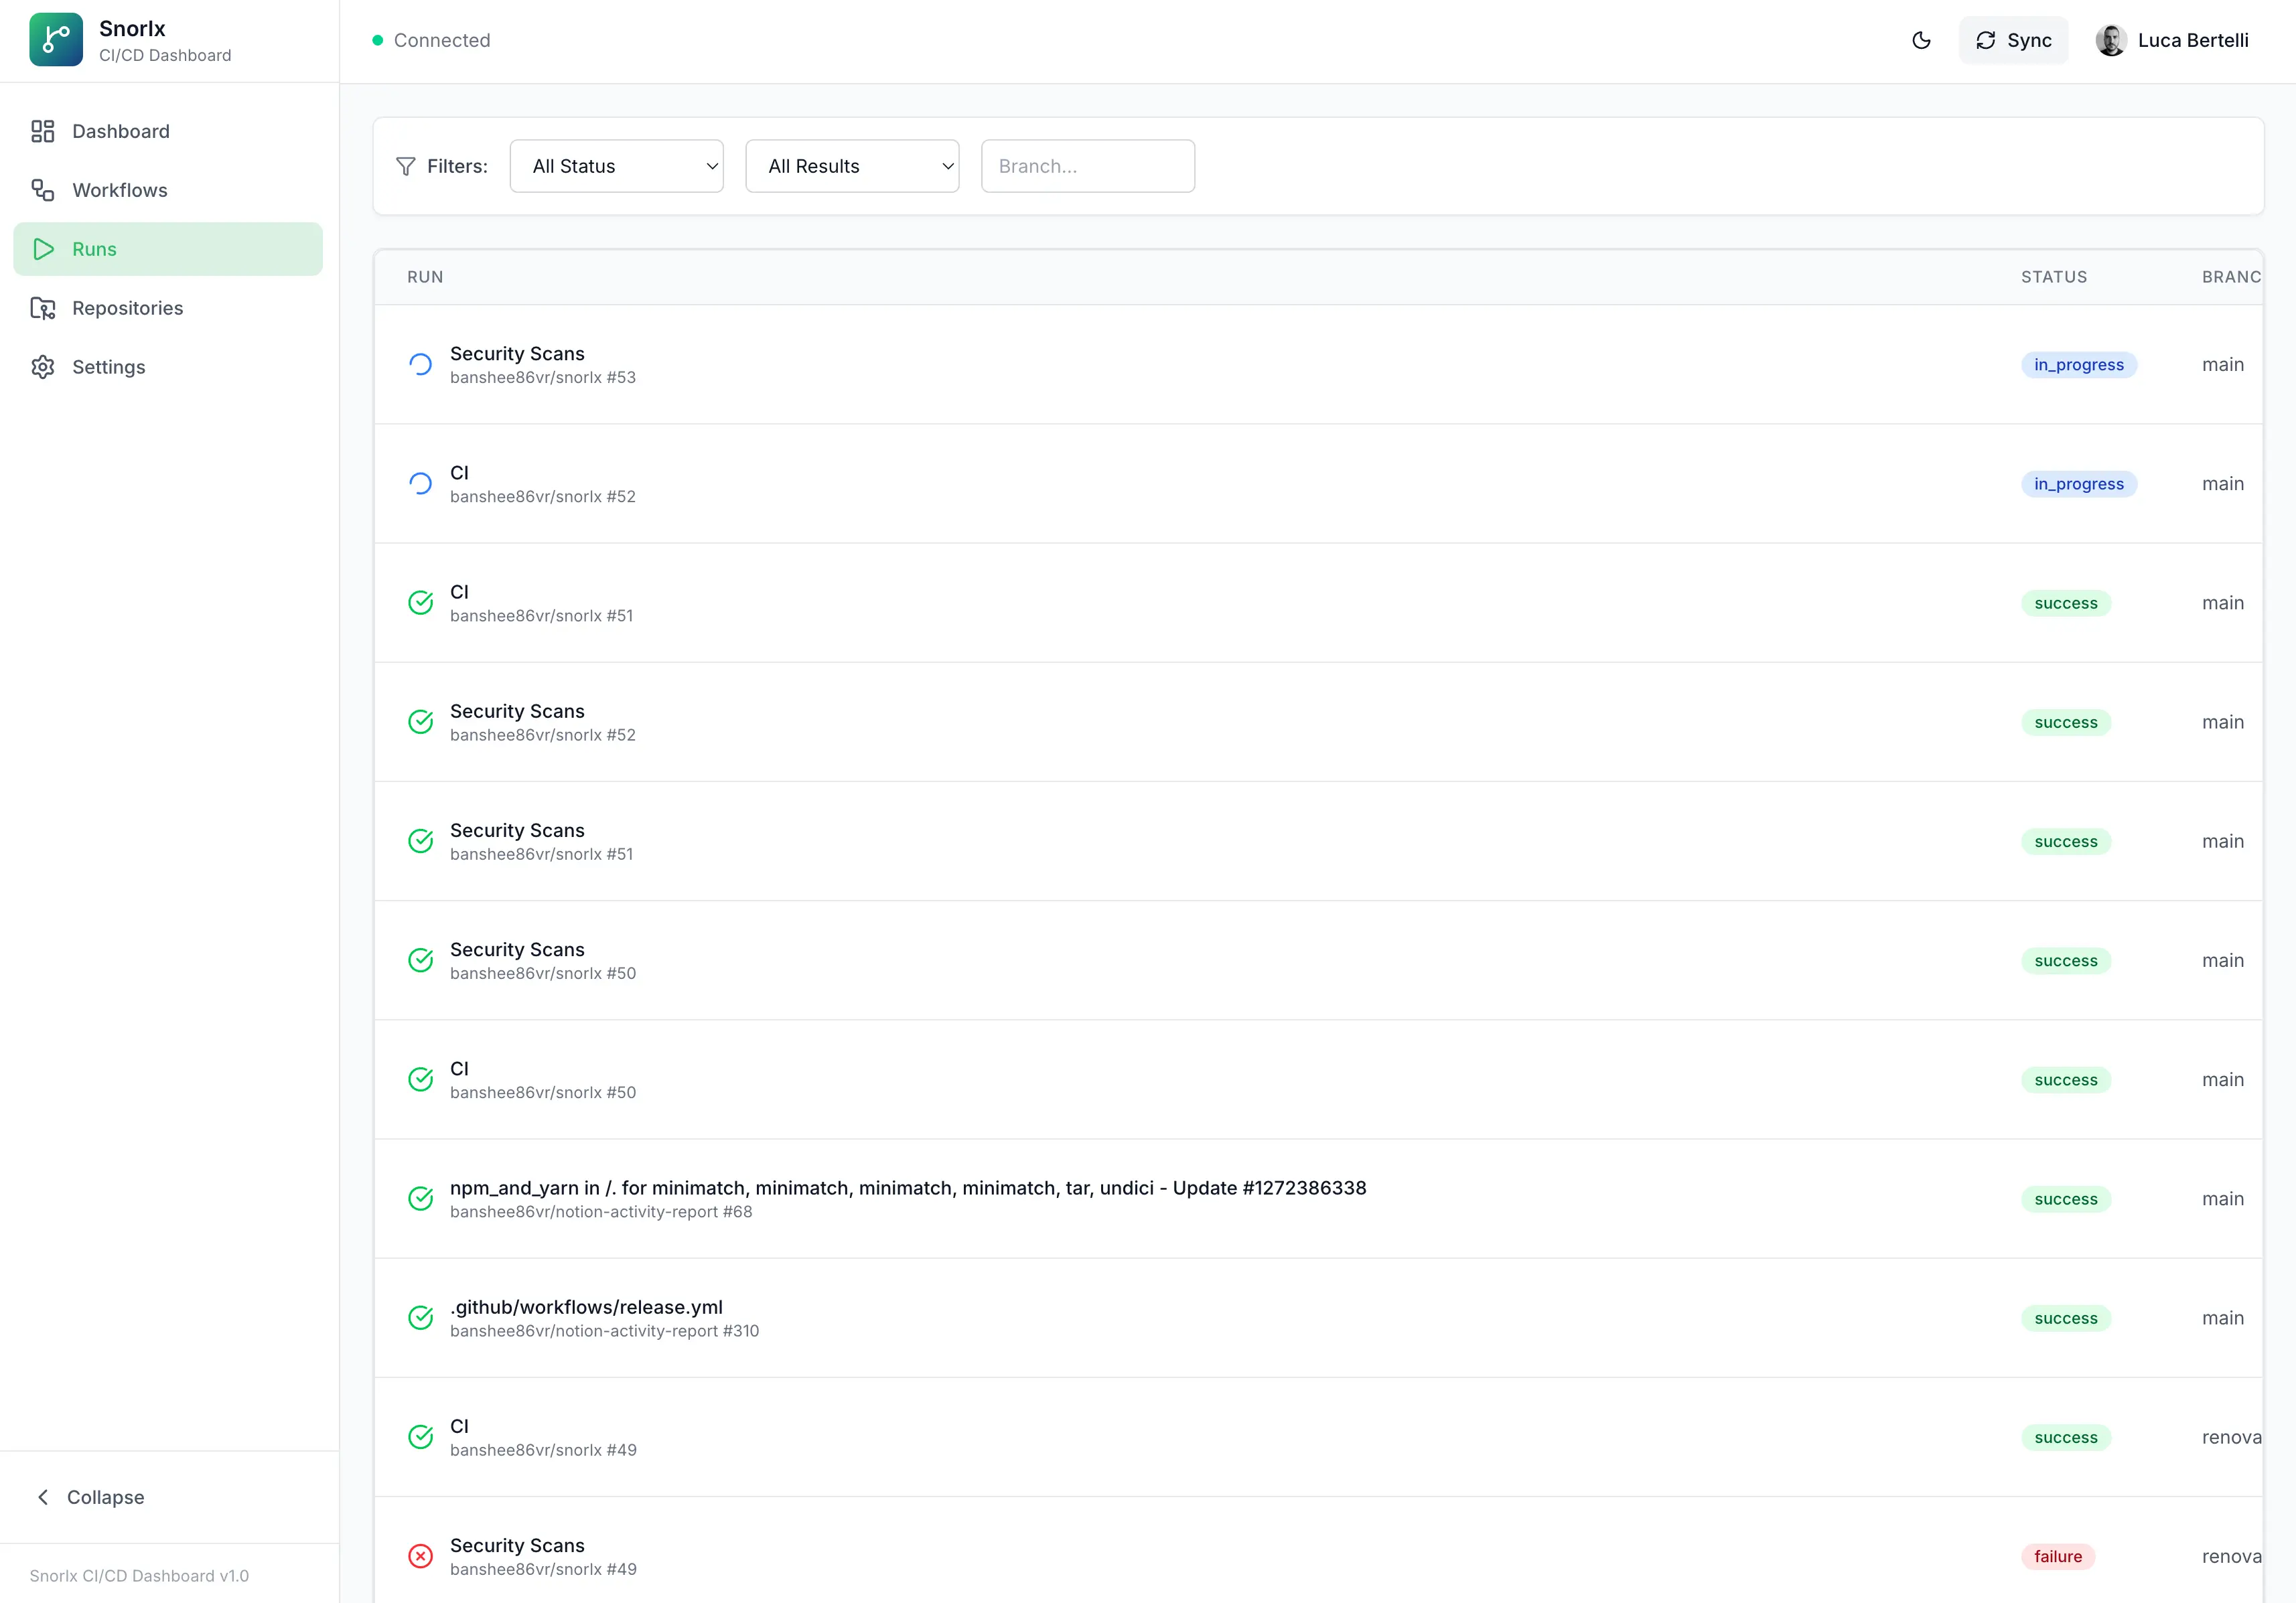The image size is (2296, 1603).
Task: Click the Workflows icon
Action: [x=43, y=190]
